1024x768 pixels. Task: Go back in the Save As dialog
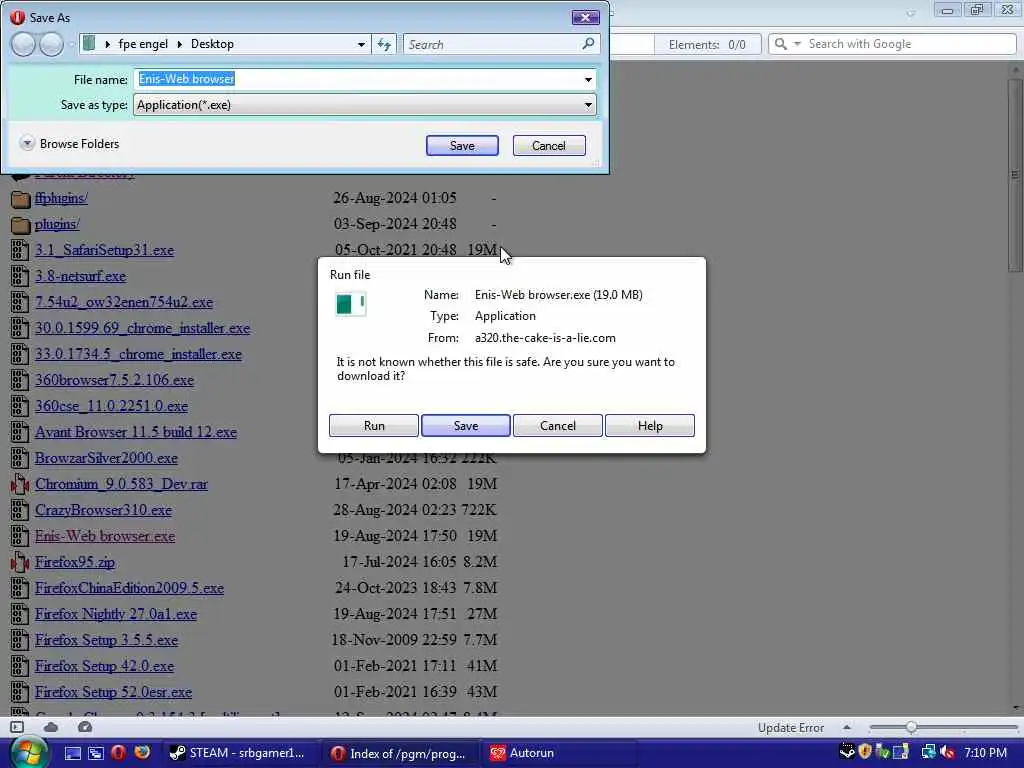pos(23,44)
